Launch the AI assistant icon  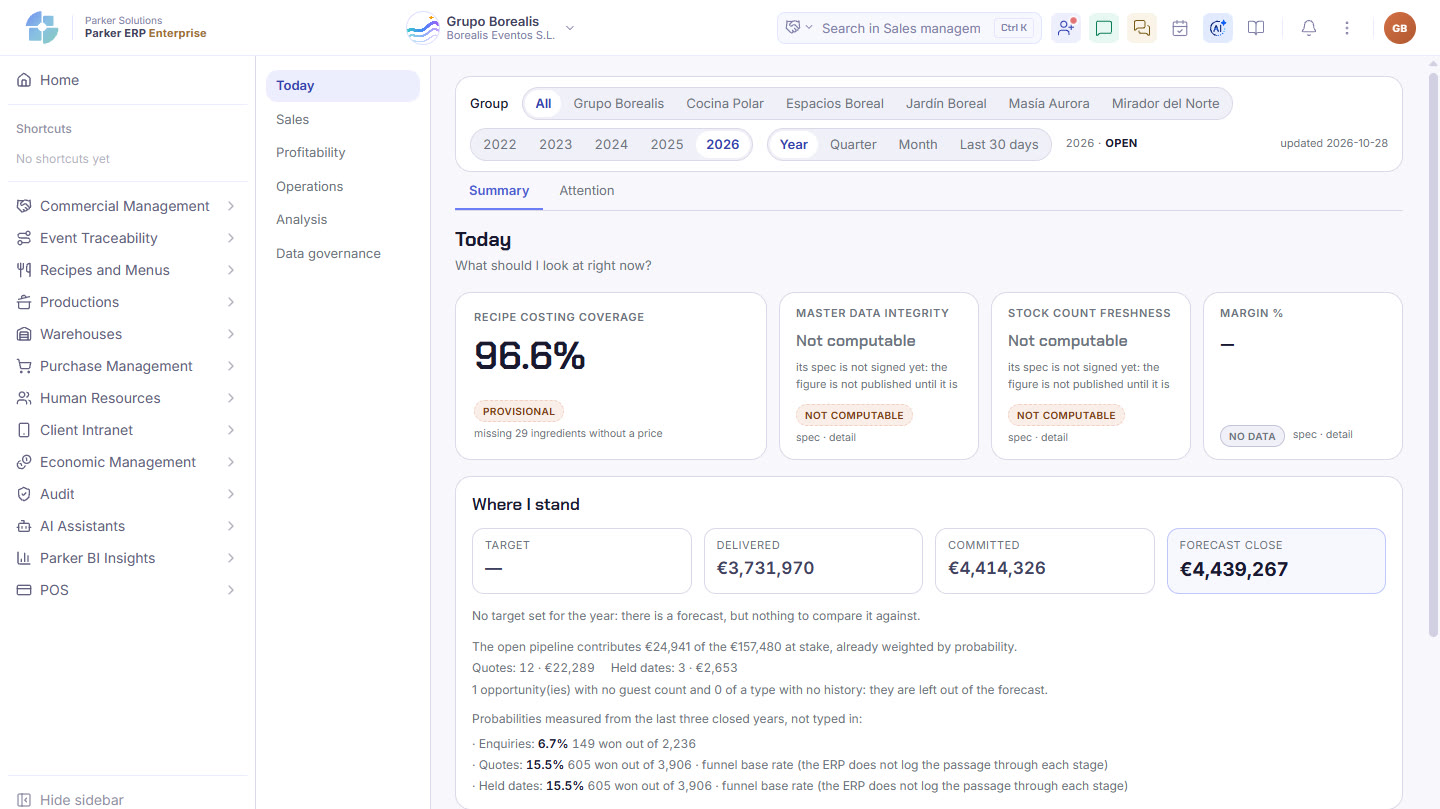(1218, 28)
